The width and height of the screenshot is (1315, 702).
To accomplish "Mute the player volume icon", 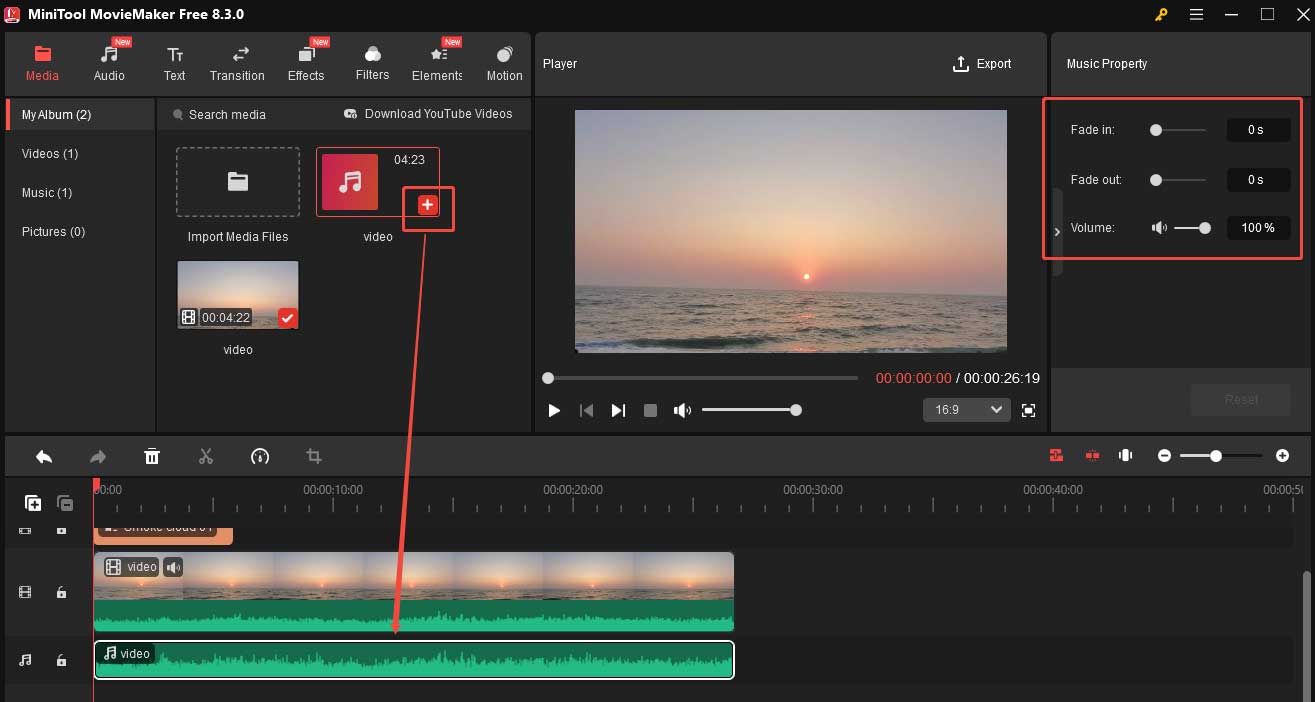I will pos(682,411).
